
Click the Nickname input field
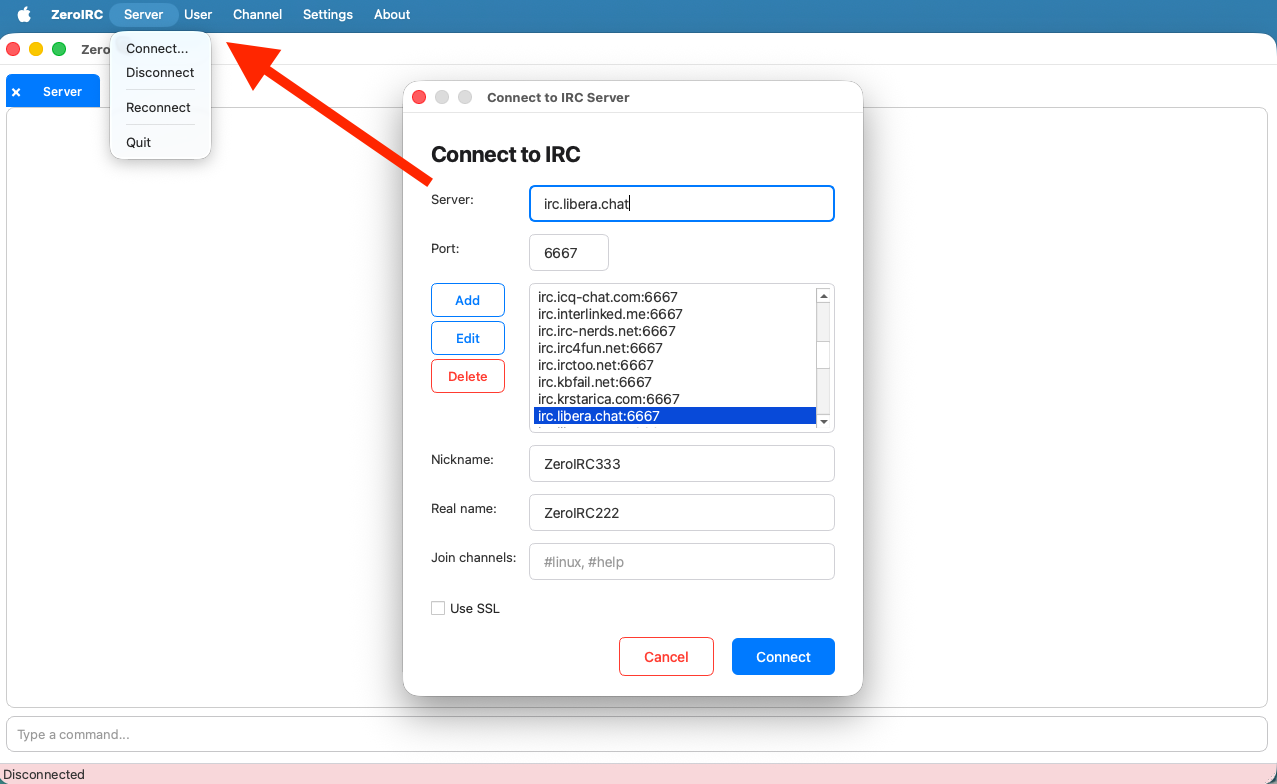tap(682, 464)
